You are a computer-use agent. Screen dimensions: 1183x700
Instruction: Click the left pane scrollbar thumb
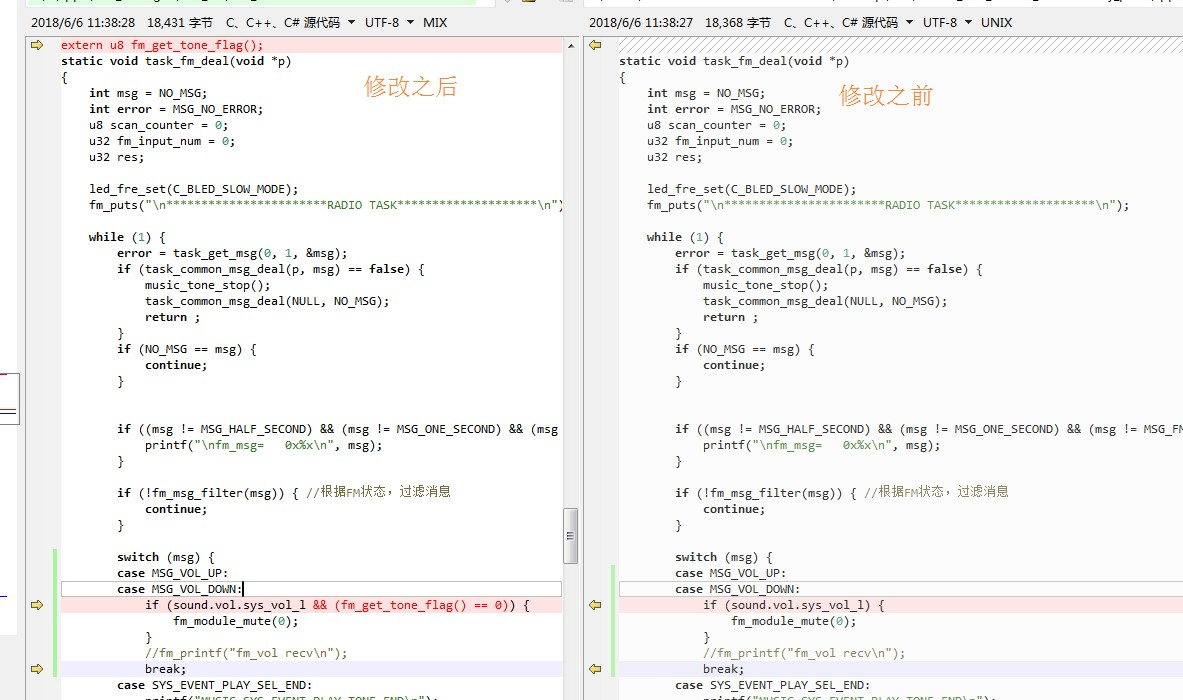point(570,536)
